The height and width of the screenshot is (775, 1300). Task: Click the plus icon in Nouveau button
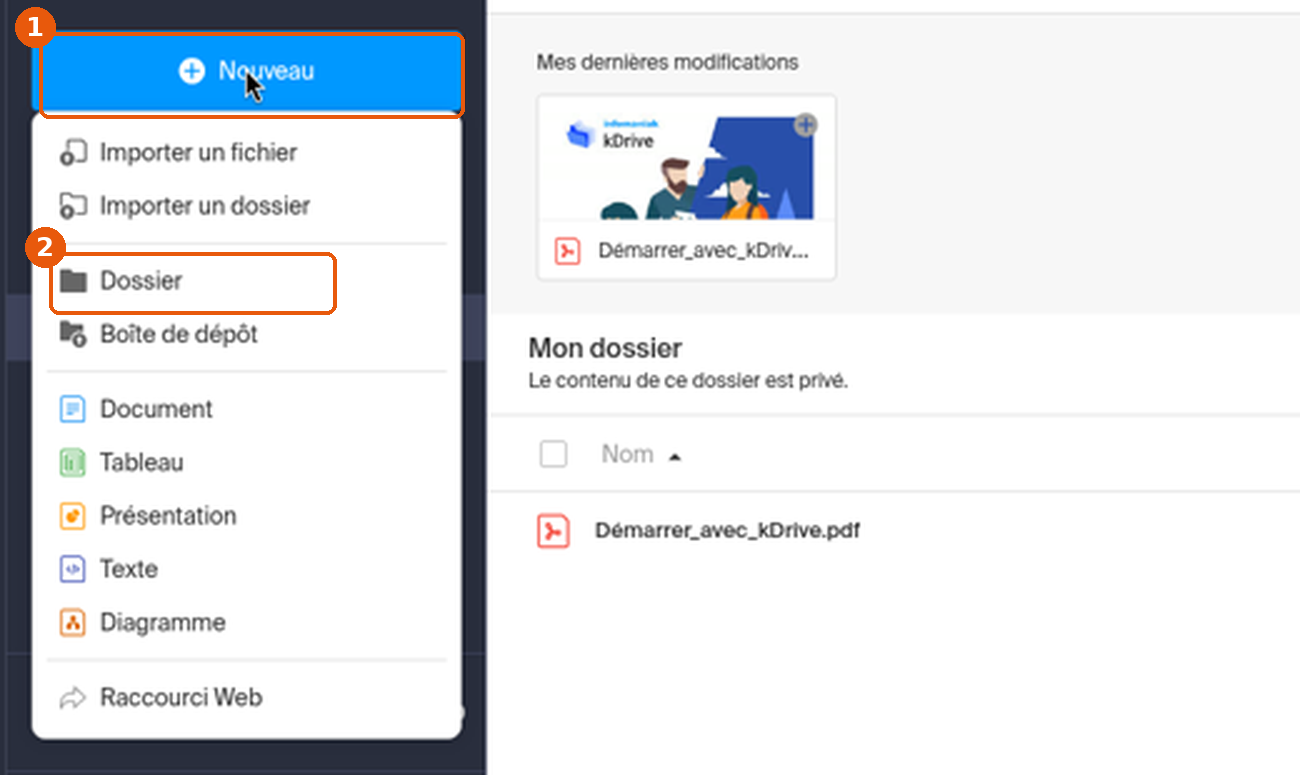pos(191,71)
